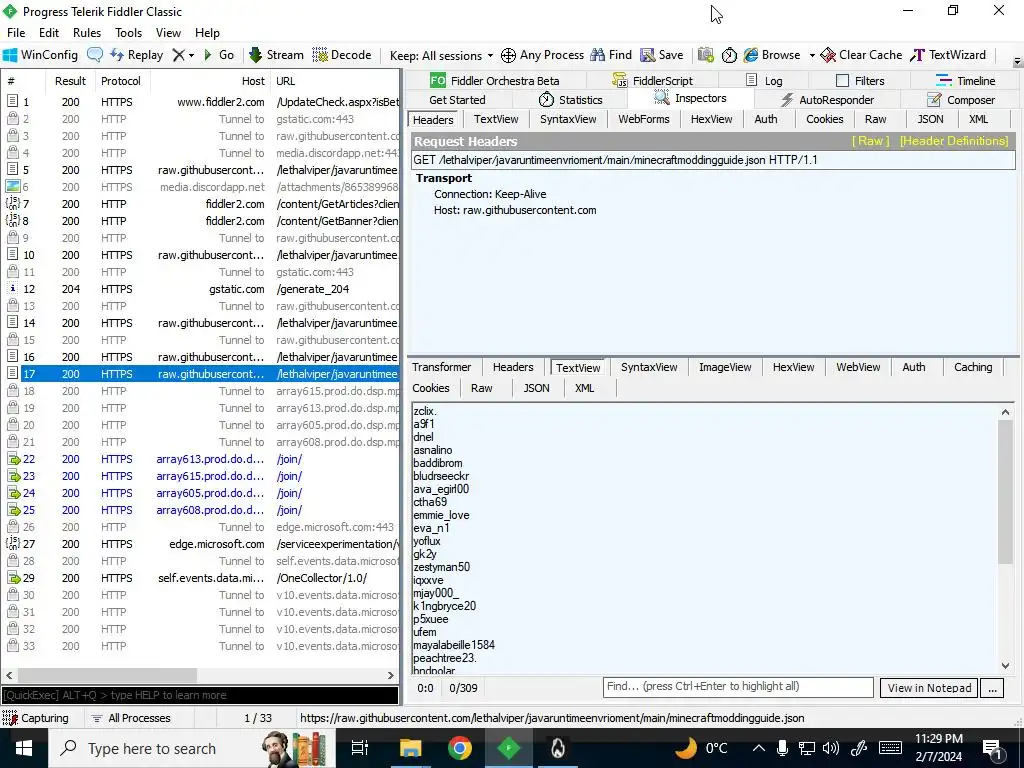Viewport: 1024px width, 768px height.
Task: Open the Composer tab
Action: tap(961, 100)
